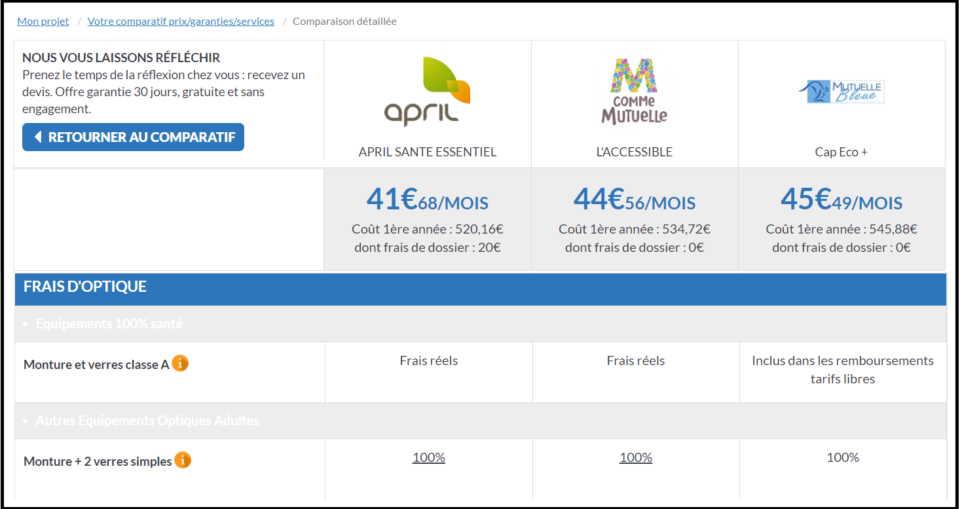Open underlined 100% link in April column

click(429, 458)
